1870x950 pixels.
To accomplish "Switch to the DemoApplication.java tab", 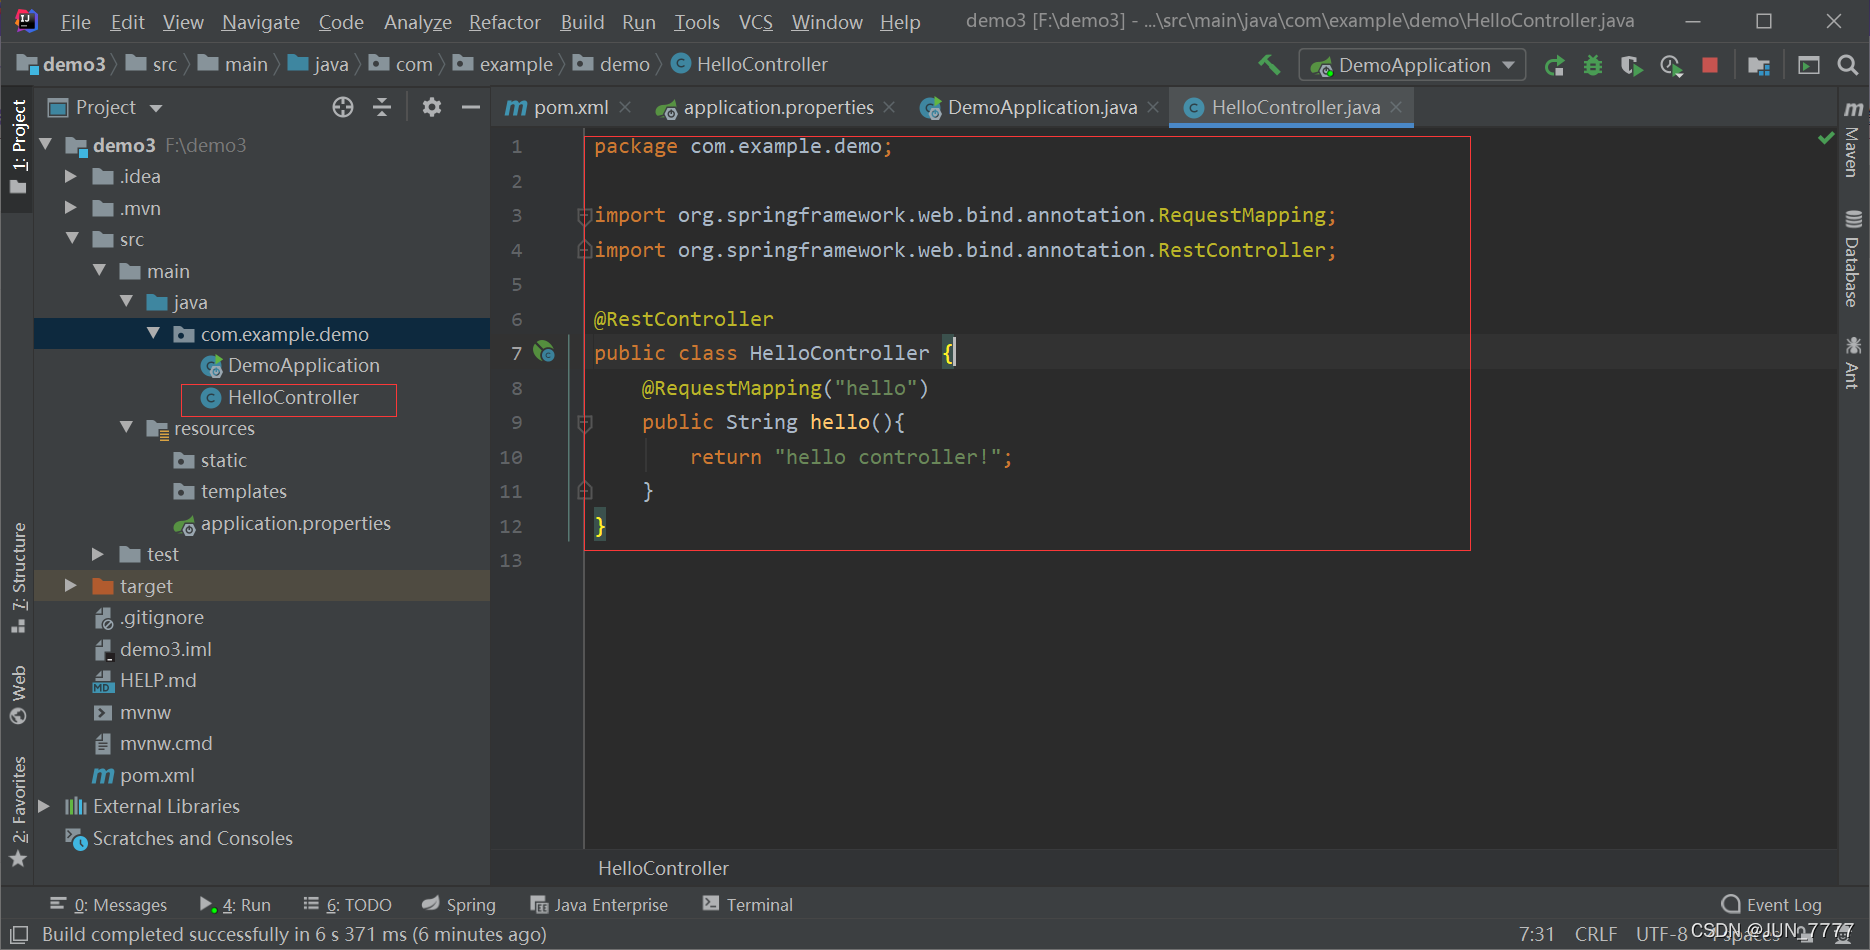I will pyautogui.click(x=1042, y=107).
